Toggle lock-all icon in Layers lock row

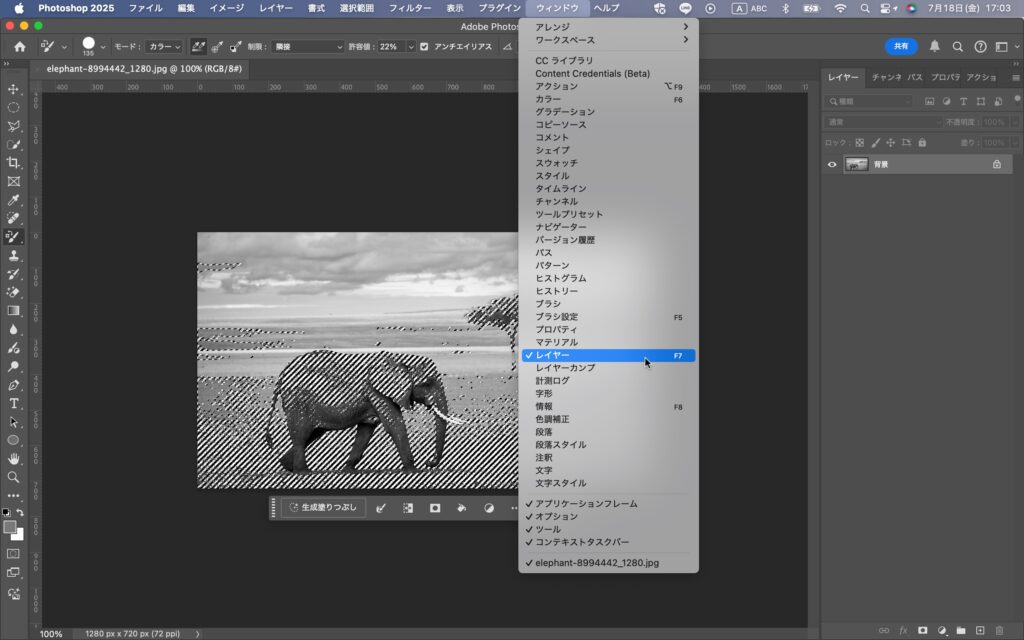tap(922, 142)
